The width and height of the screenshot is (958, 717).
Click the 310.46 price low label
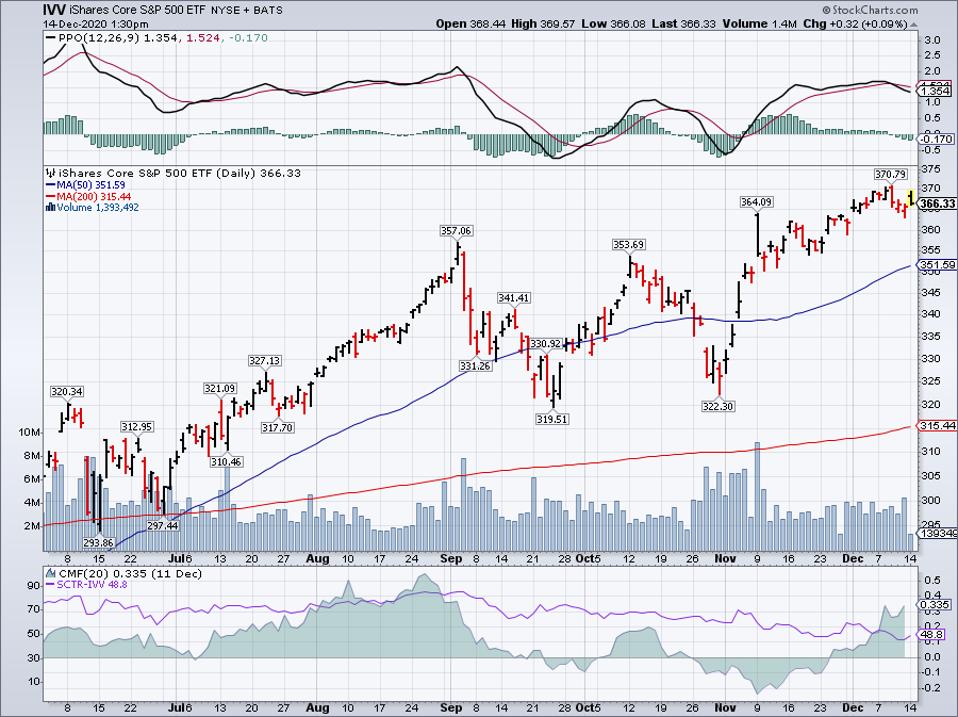(x=226, y=462)
